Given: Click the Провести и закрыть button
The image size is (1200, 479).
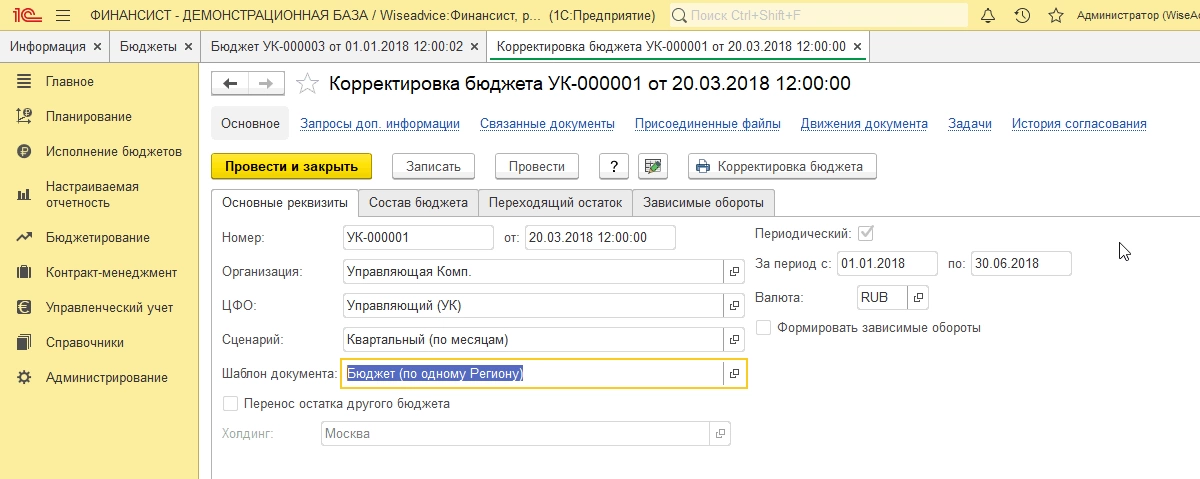Looking at the screenshot, I should (x=292, y=166).
